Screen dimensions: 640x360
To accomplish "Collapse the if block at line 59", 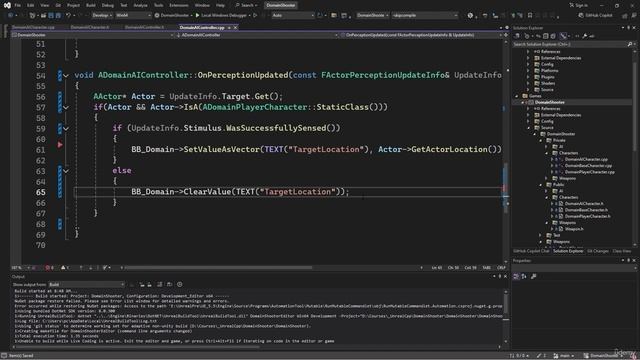I will tap(66, 129).
